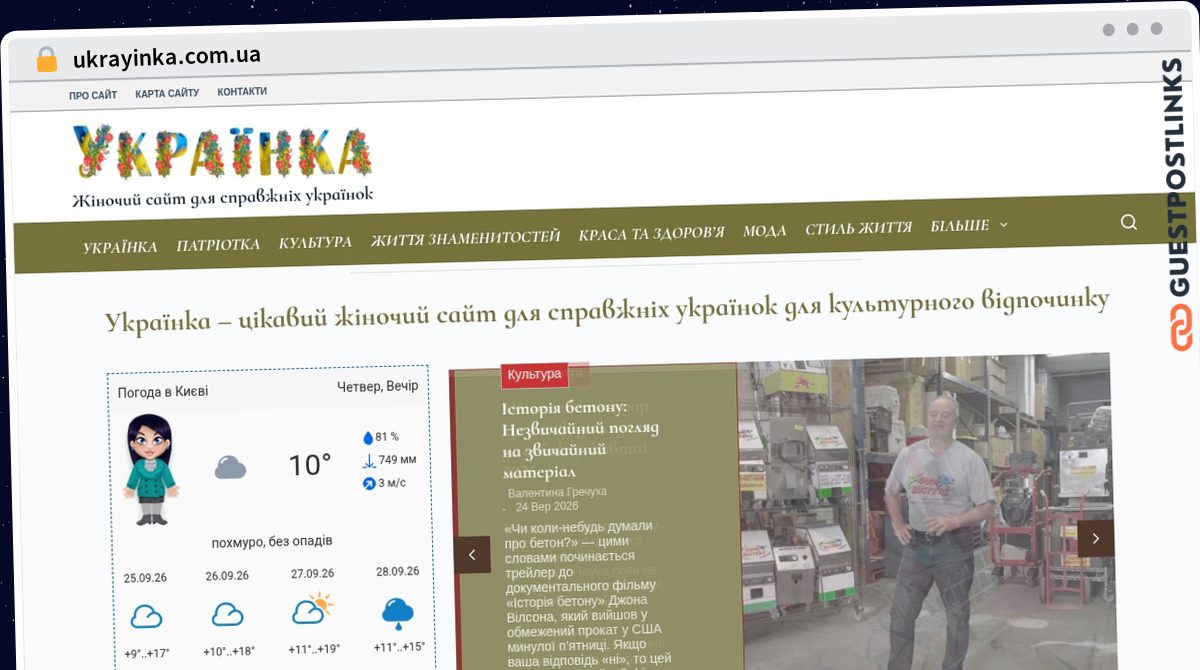Click author name Валентина Гречуха
Screen dimensions: 1200x670
point(557,492)
